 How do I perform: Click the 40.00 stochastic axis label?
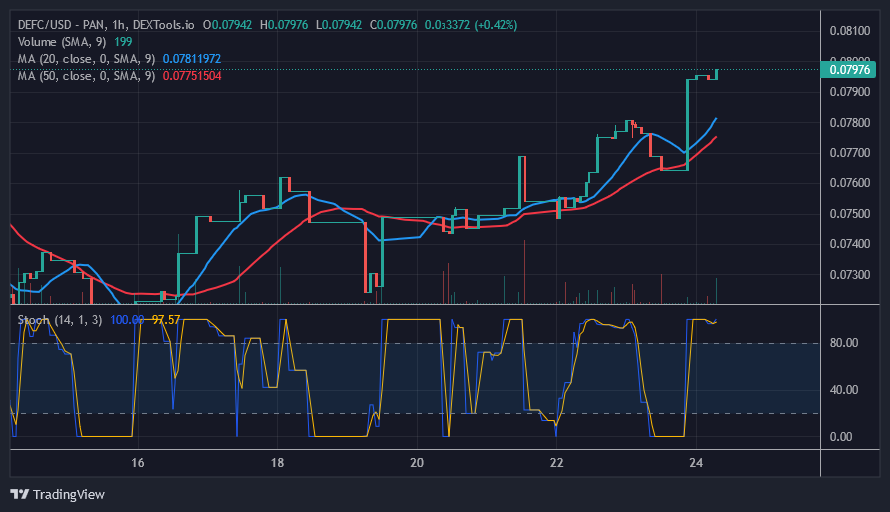point(844,390)
